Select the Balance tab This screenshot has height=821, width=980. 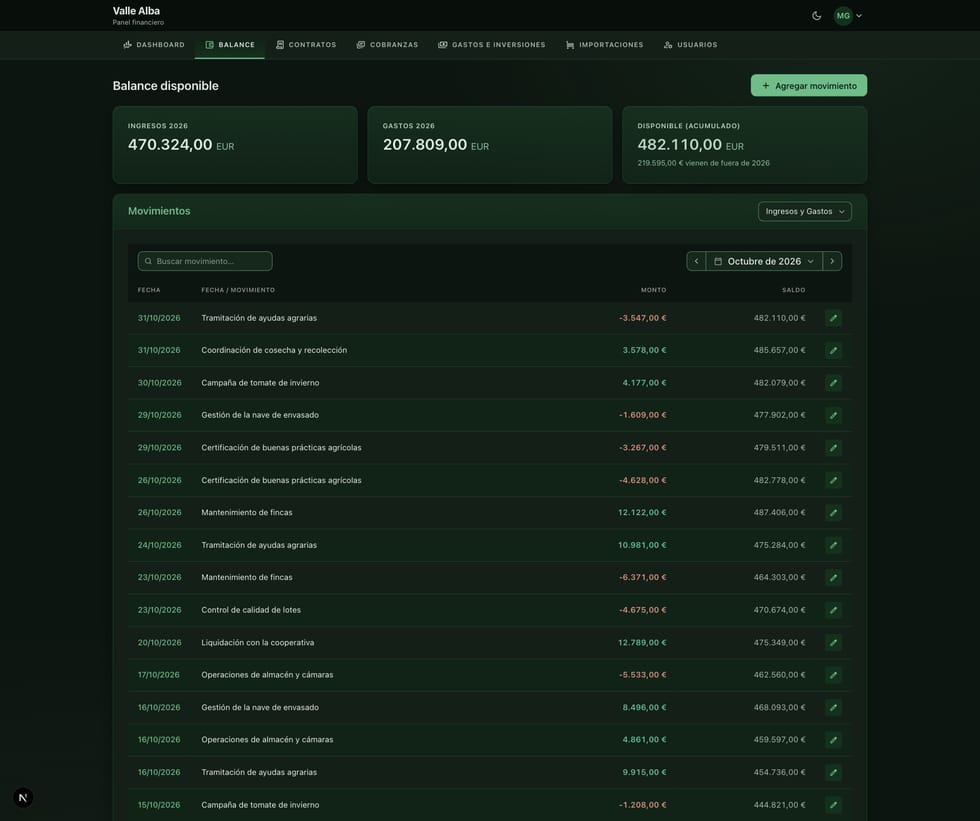pyautogui.click(x=229, y=45)
